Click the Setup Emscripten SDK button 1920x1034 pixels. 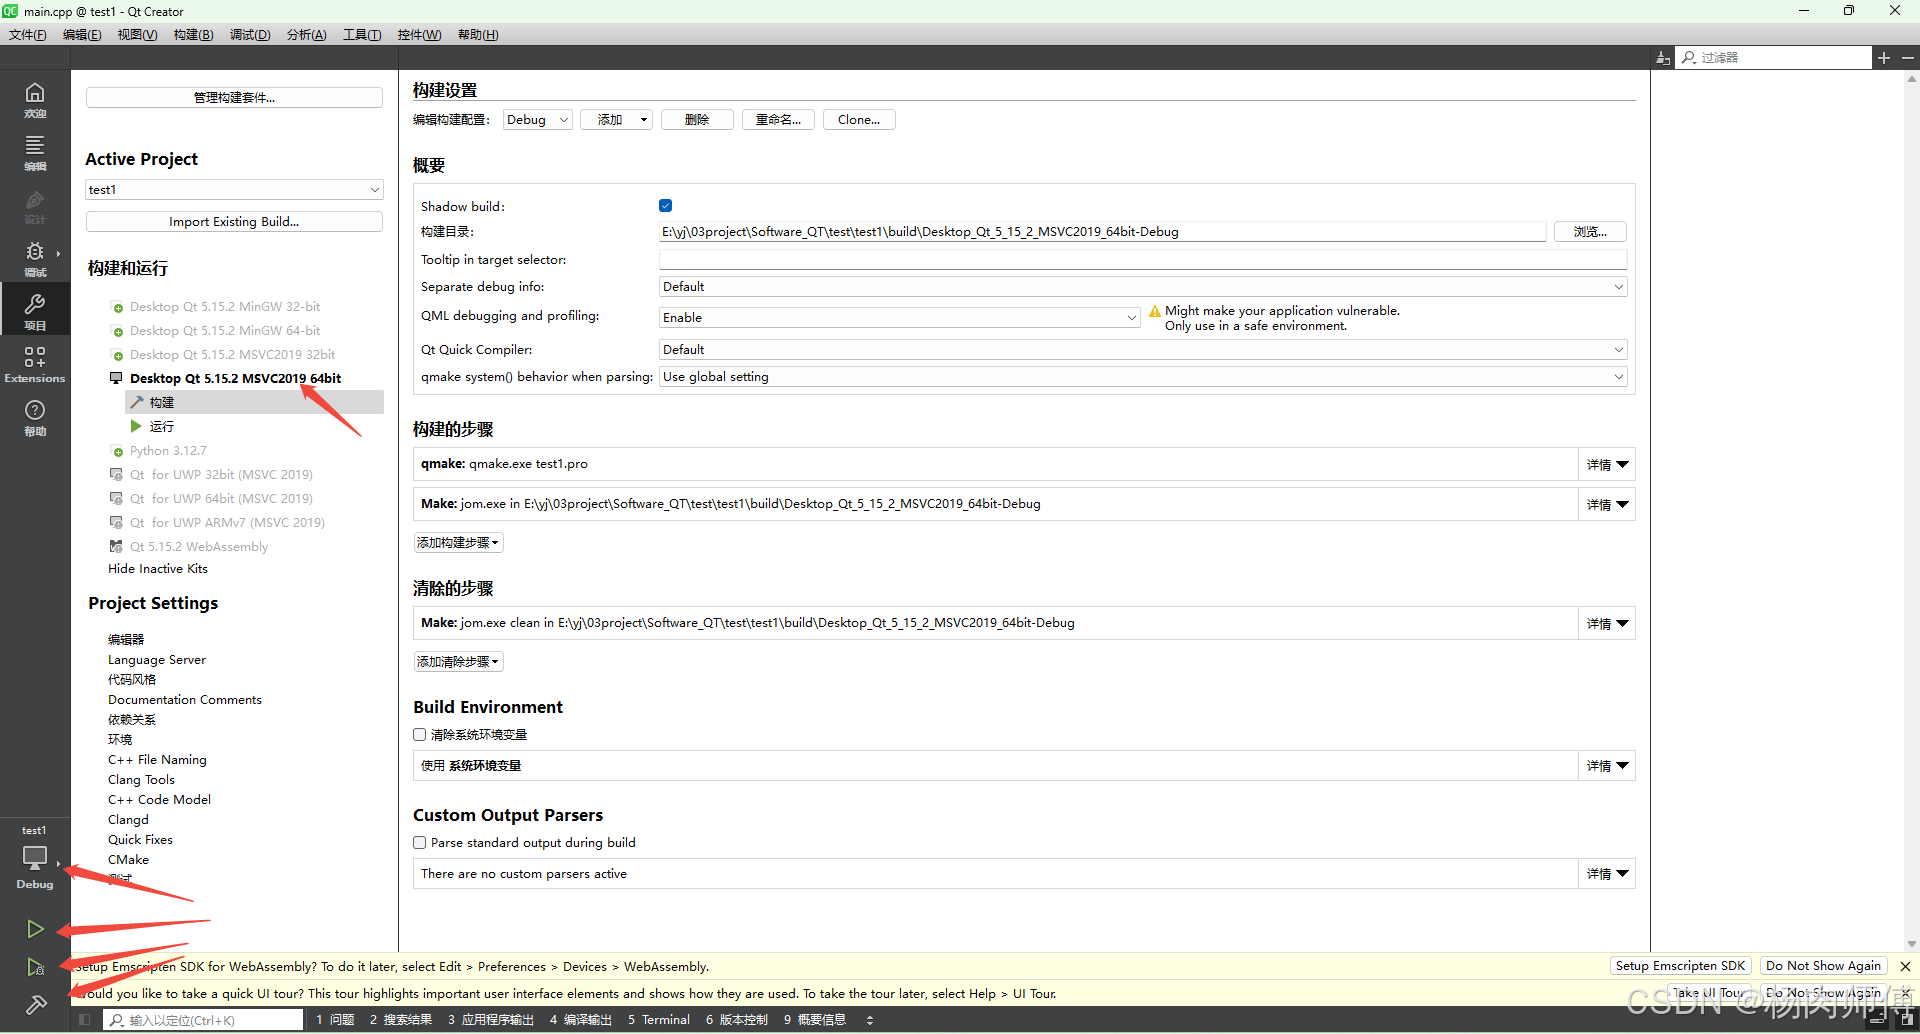pyautogui.click(x=1680, y=966)
